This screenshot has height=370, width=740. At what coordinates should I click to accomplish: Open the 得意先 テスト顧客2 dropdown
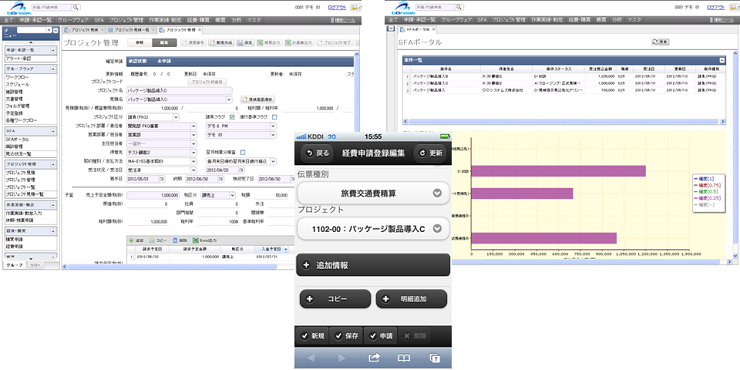pyautogui.click(x=193, y=152)
